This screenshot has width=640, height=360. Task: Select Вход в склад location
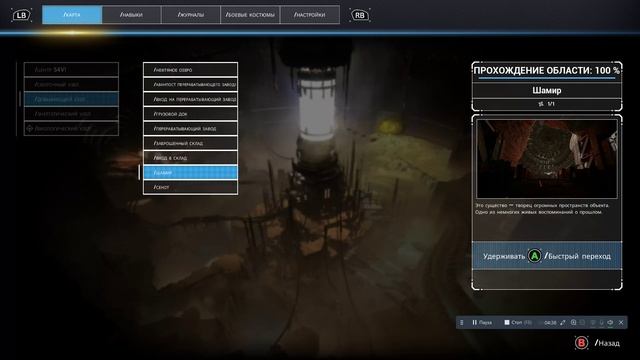pos(190,158)
